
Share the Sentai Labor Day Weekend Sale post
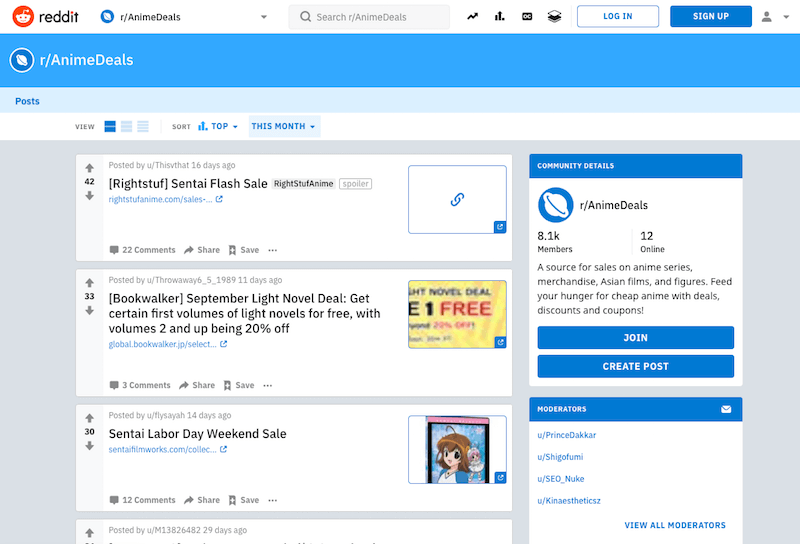(202, 500)
